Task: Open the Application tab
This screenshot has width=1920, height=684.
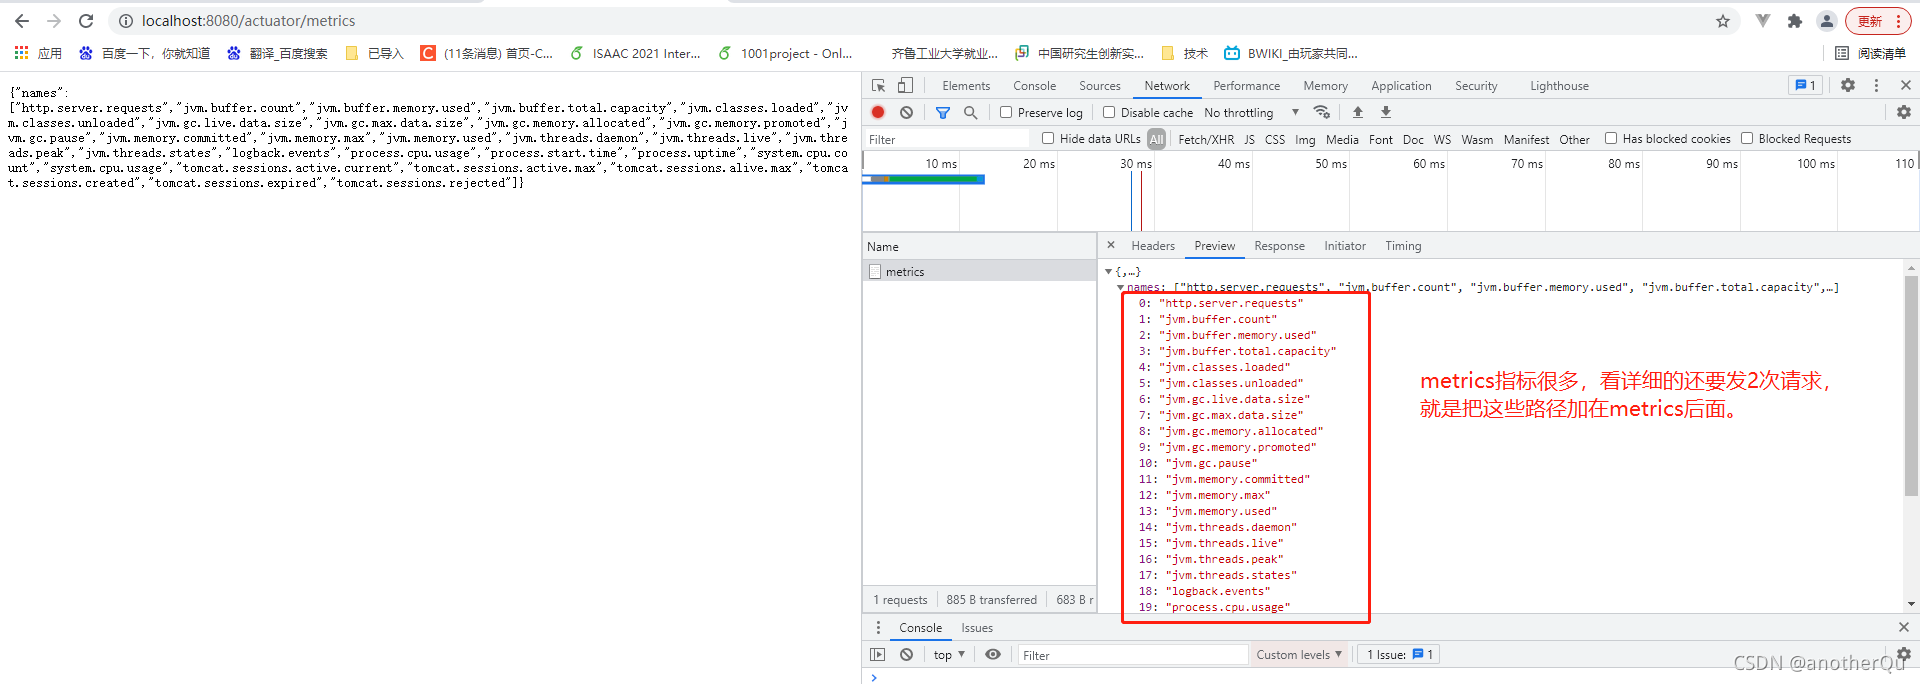Action: [x=1401, y=86]
